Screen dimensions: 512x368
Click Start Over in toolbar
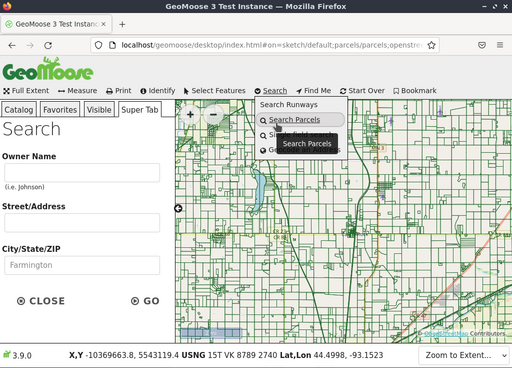click(362, 91)
